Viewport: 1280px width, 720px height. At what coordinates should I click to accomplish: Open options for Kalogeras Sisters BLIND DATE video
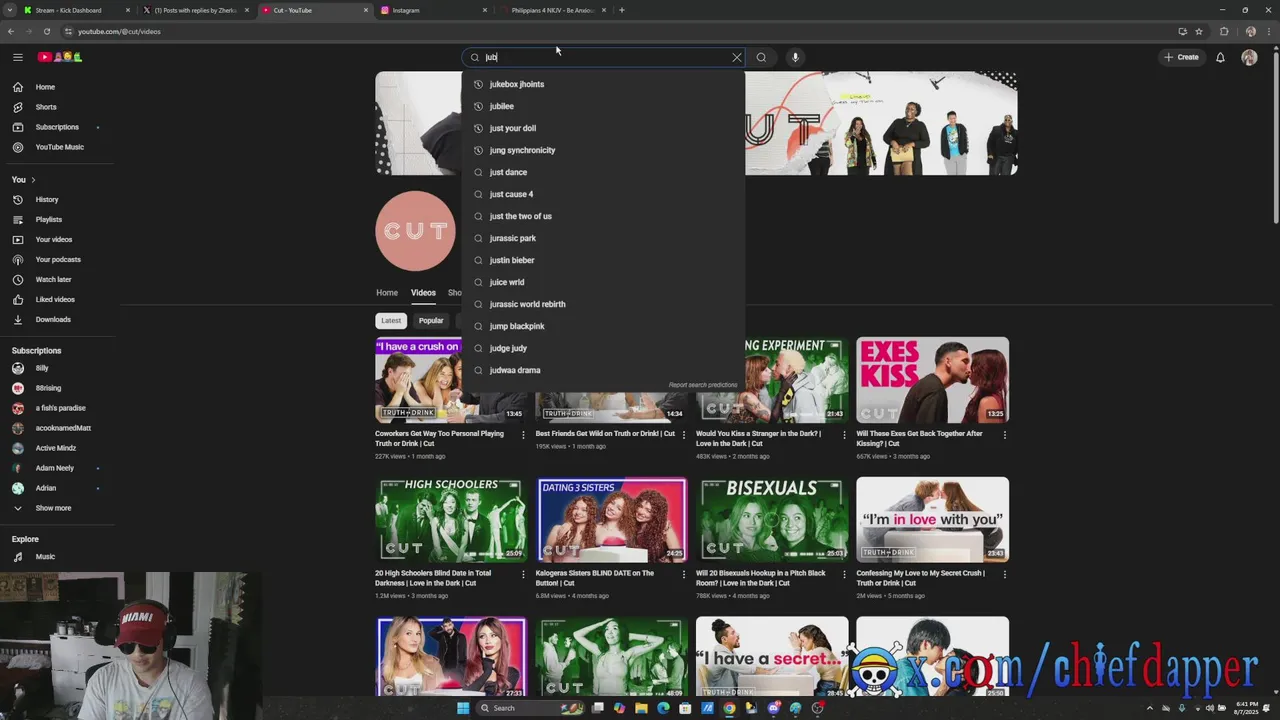tap(684, 575)
